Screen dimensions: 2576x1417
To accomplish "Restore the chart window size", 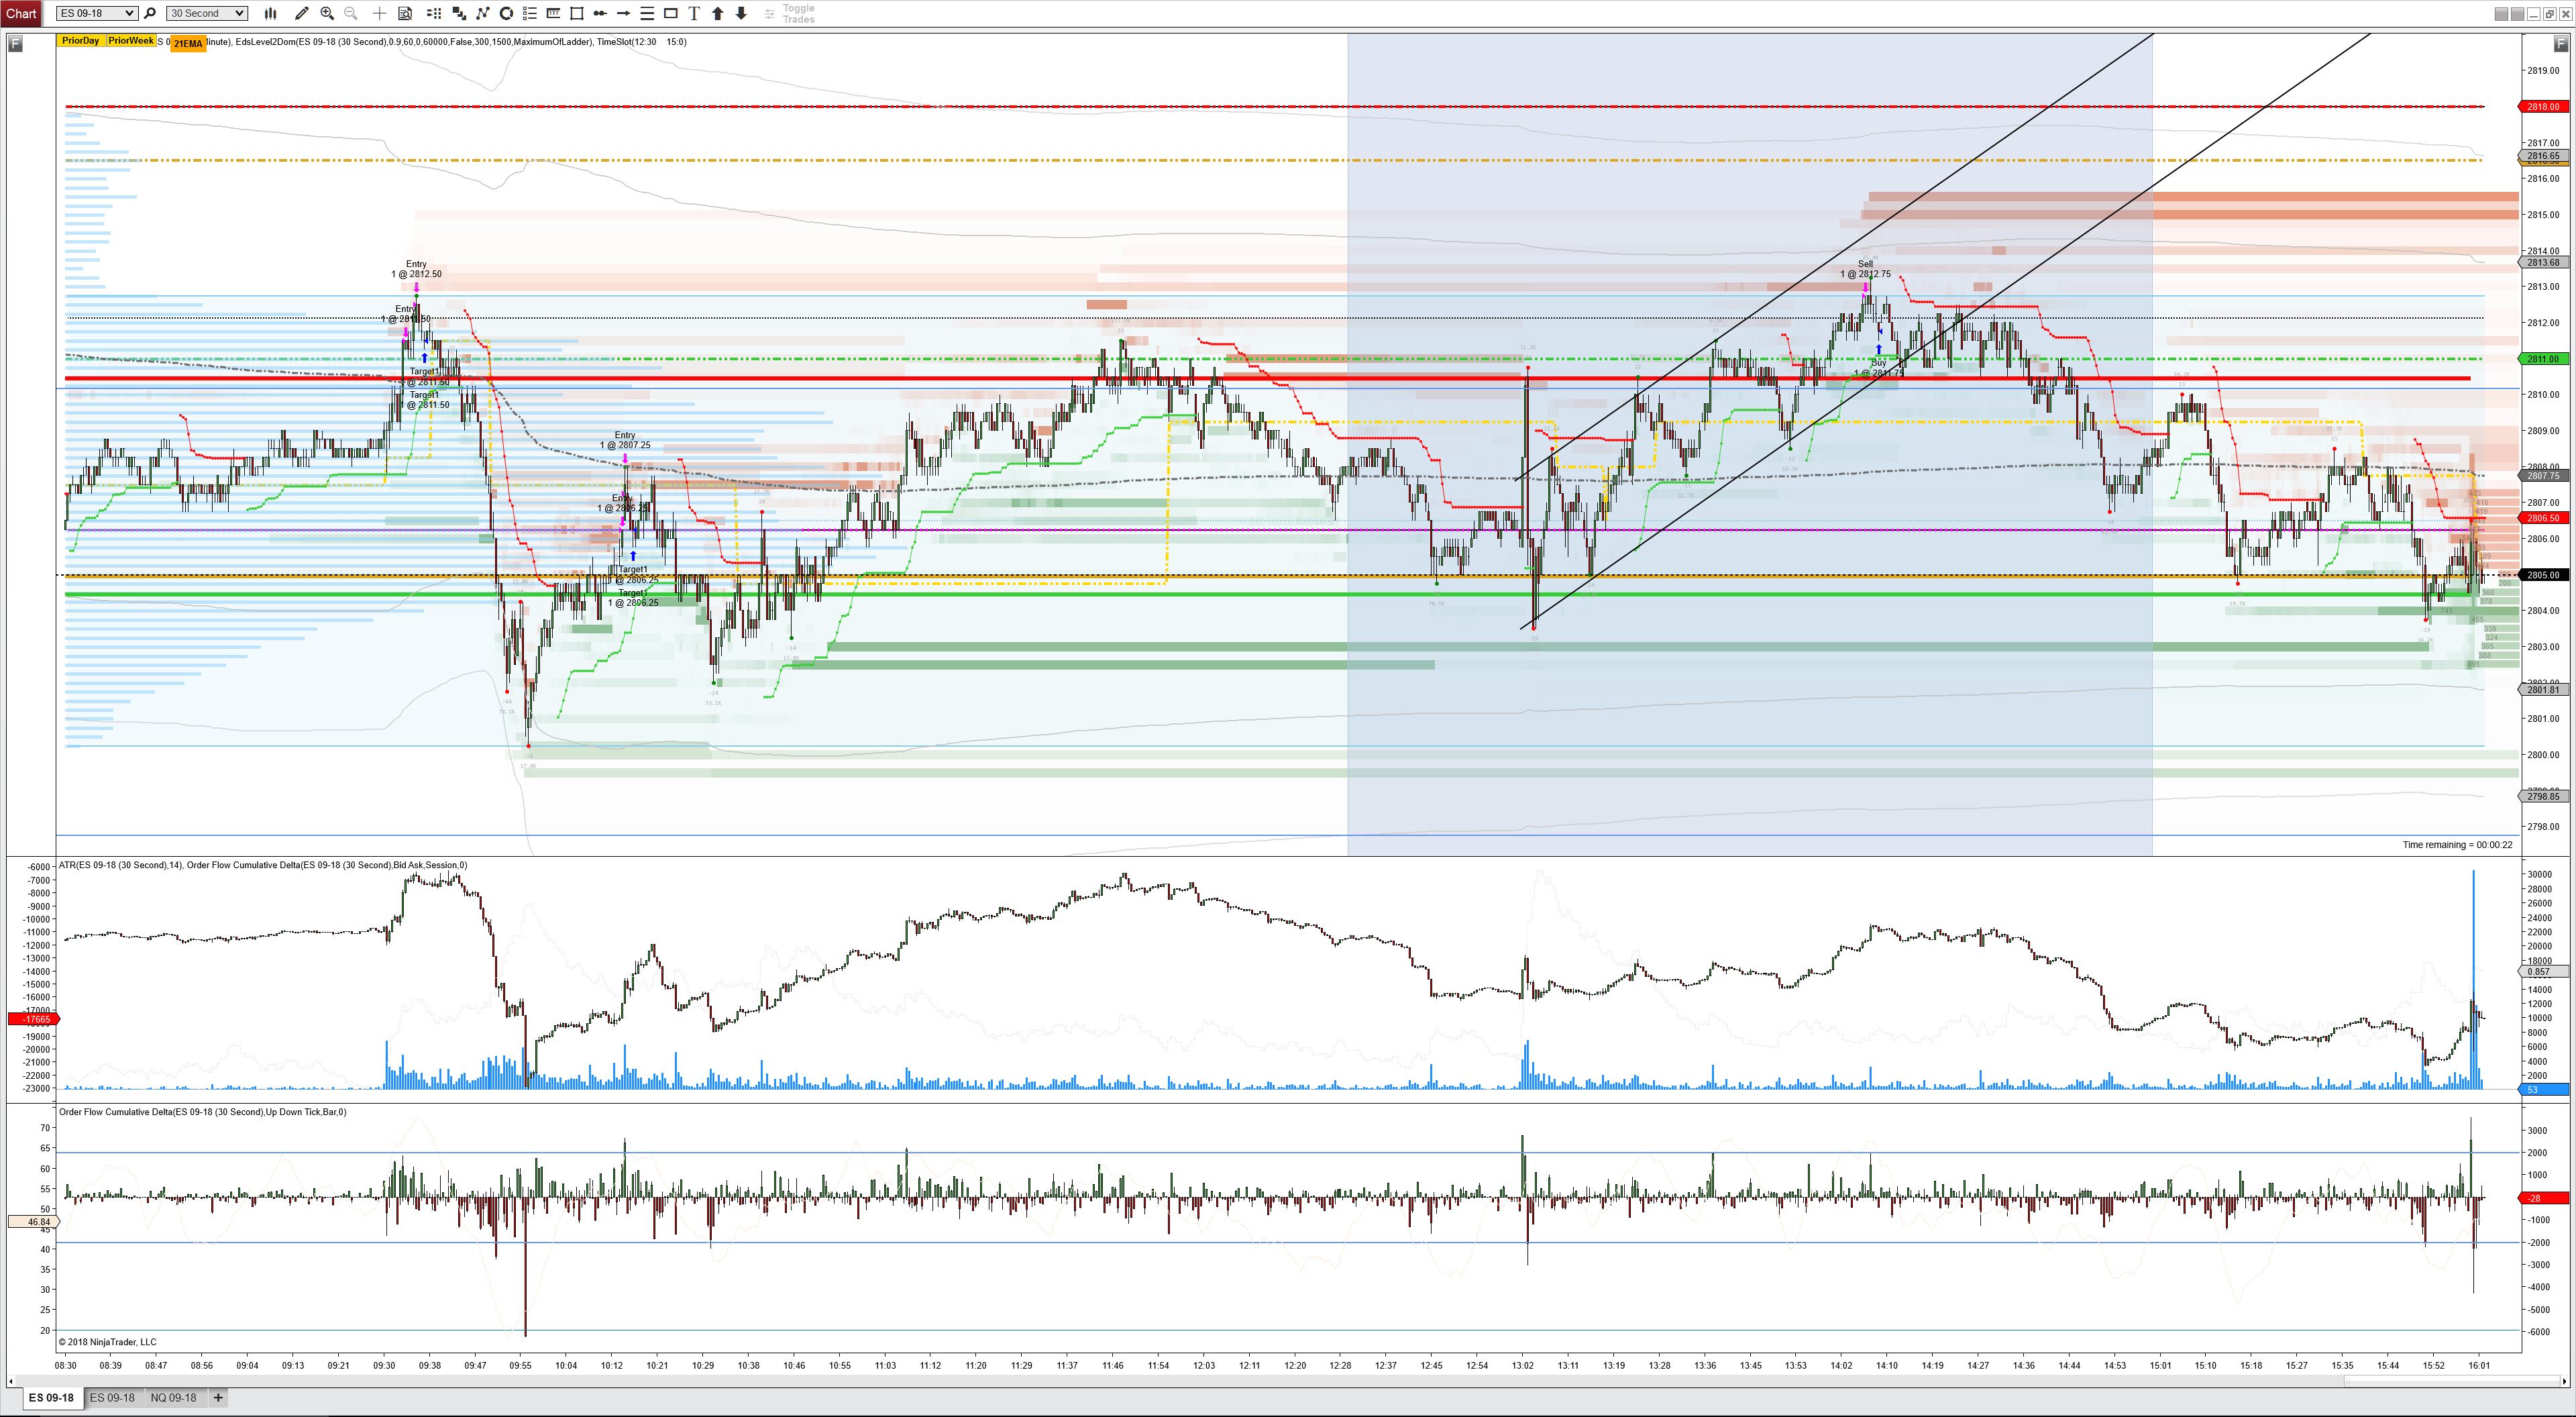I will [x=2550, y=14].
